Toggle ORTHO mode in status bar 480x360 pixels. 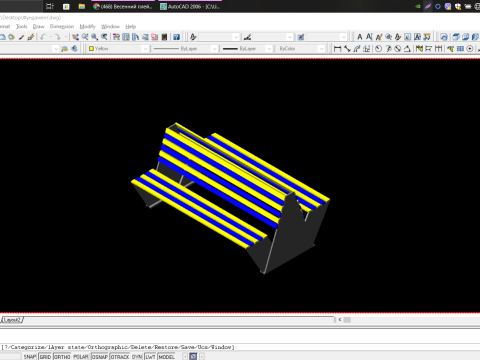click(x=62, y=357)
